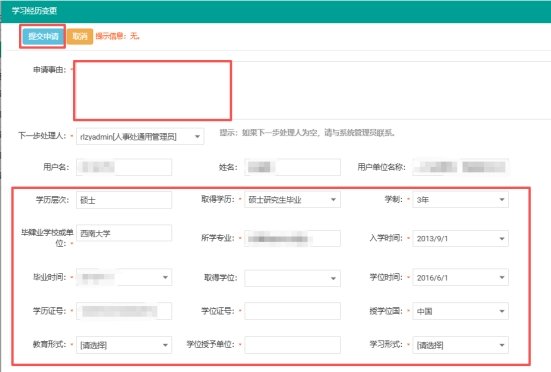551x372 pixels.
Task: Open the 学制 dropdown showing 3年
Action: pyautogui.click(x=460, y=200)
